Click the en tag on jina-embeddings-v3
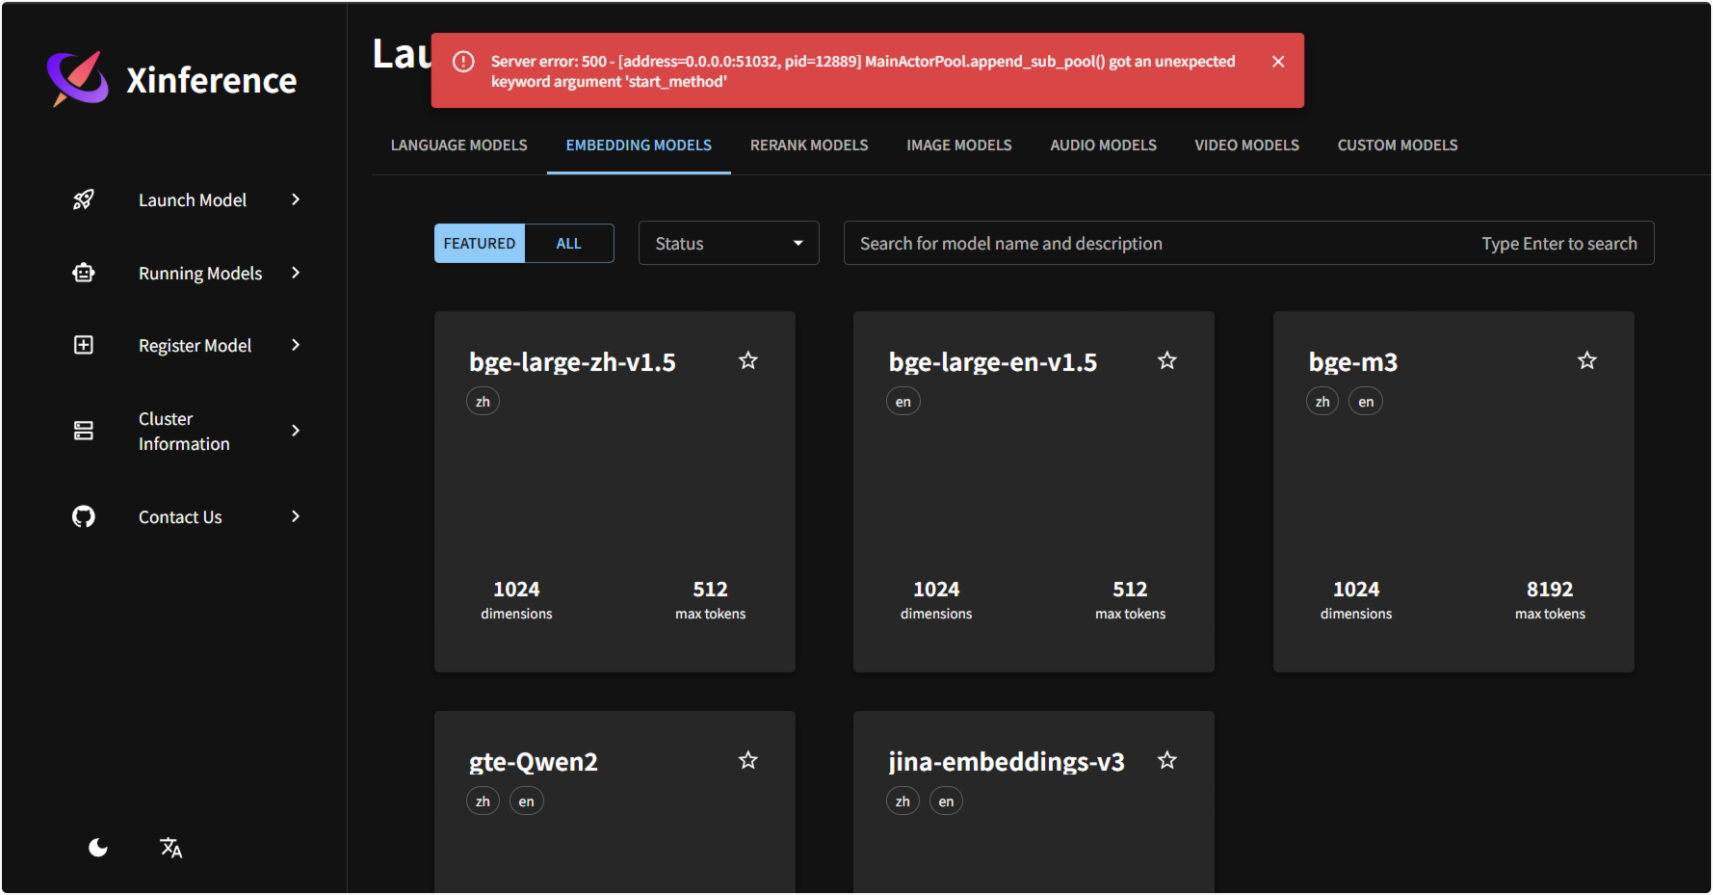1713x895 pixels. (x=946, y=802)
